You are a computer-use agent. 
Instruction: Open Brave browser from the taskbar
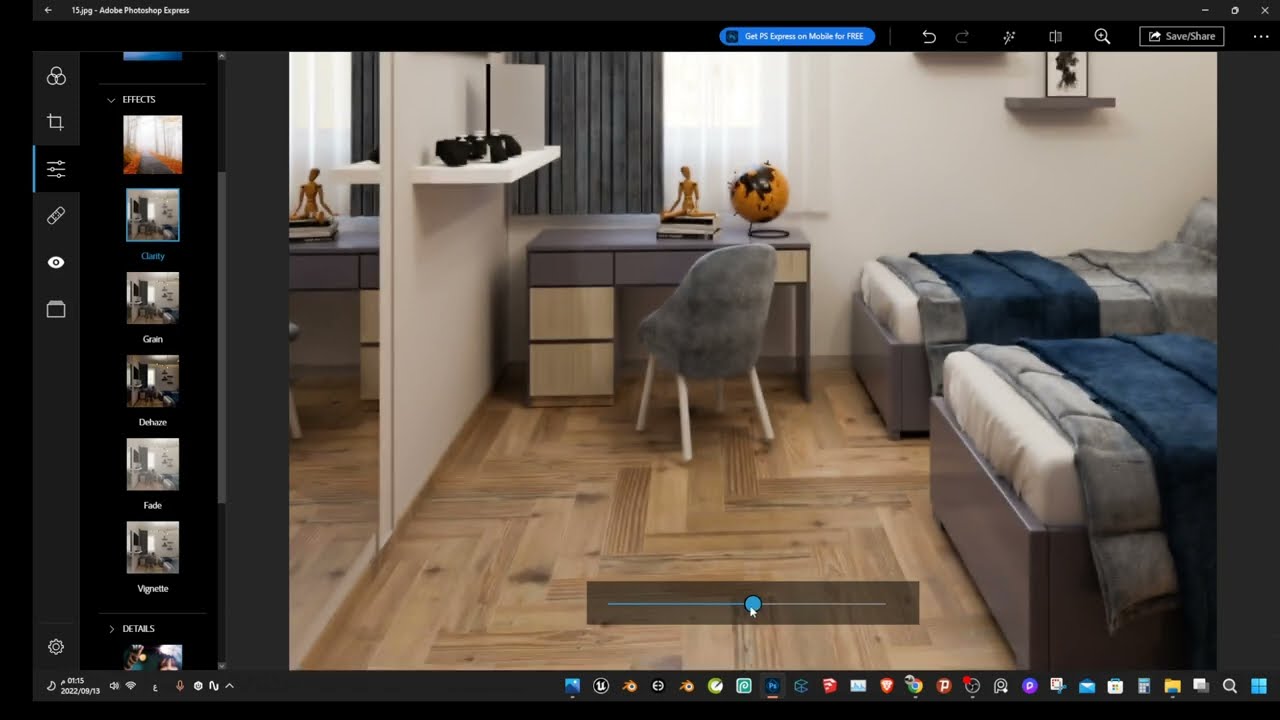(x=886, y=686)
